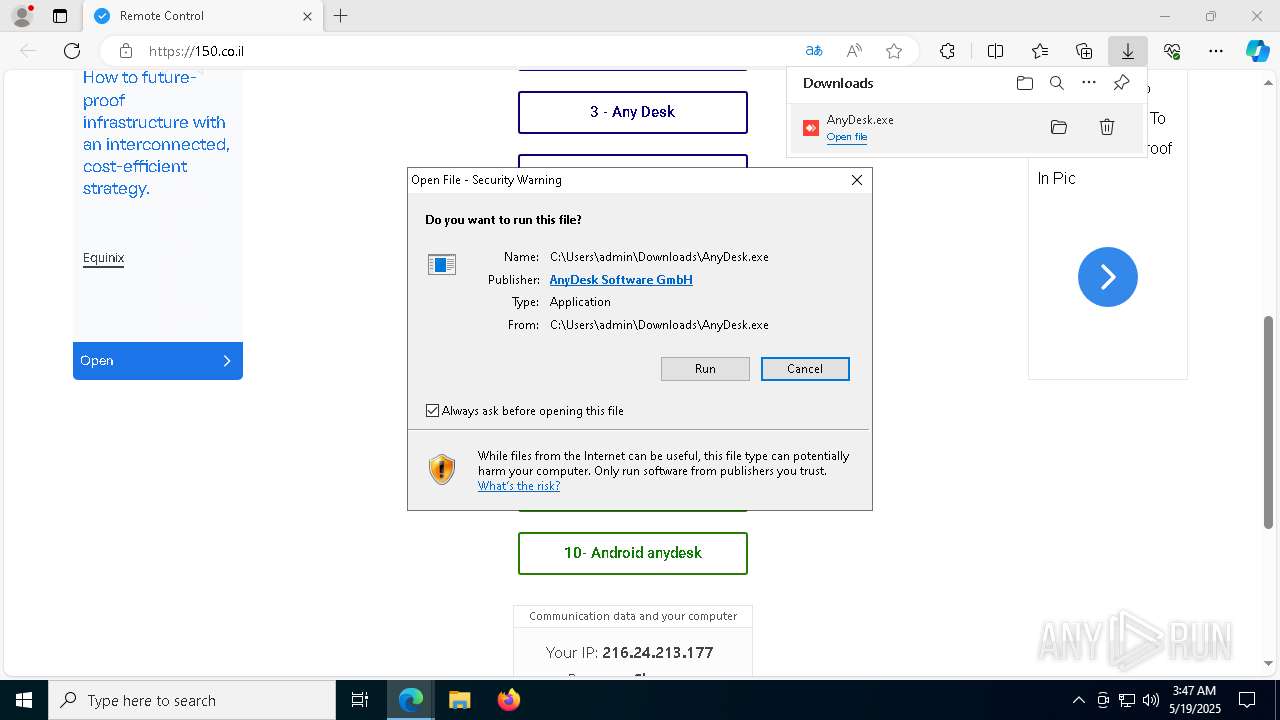Open the Extensions puzzle icon

point(947,51)
